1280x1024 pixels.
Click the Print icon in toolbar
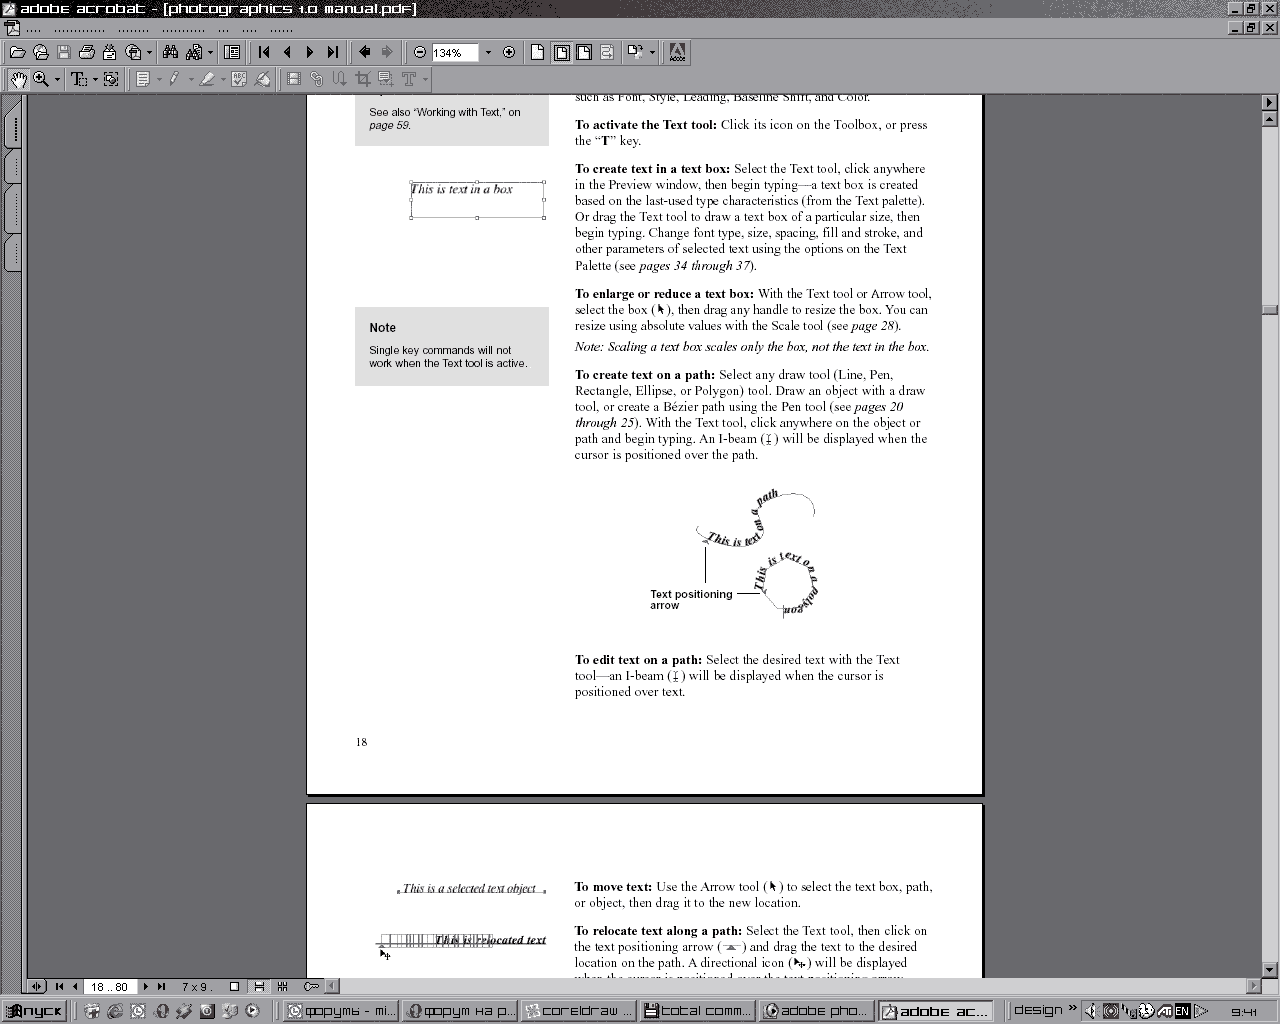86,52
